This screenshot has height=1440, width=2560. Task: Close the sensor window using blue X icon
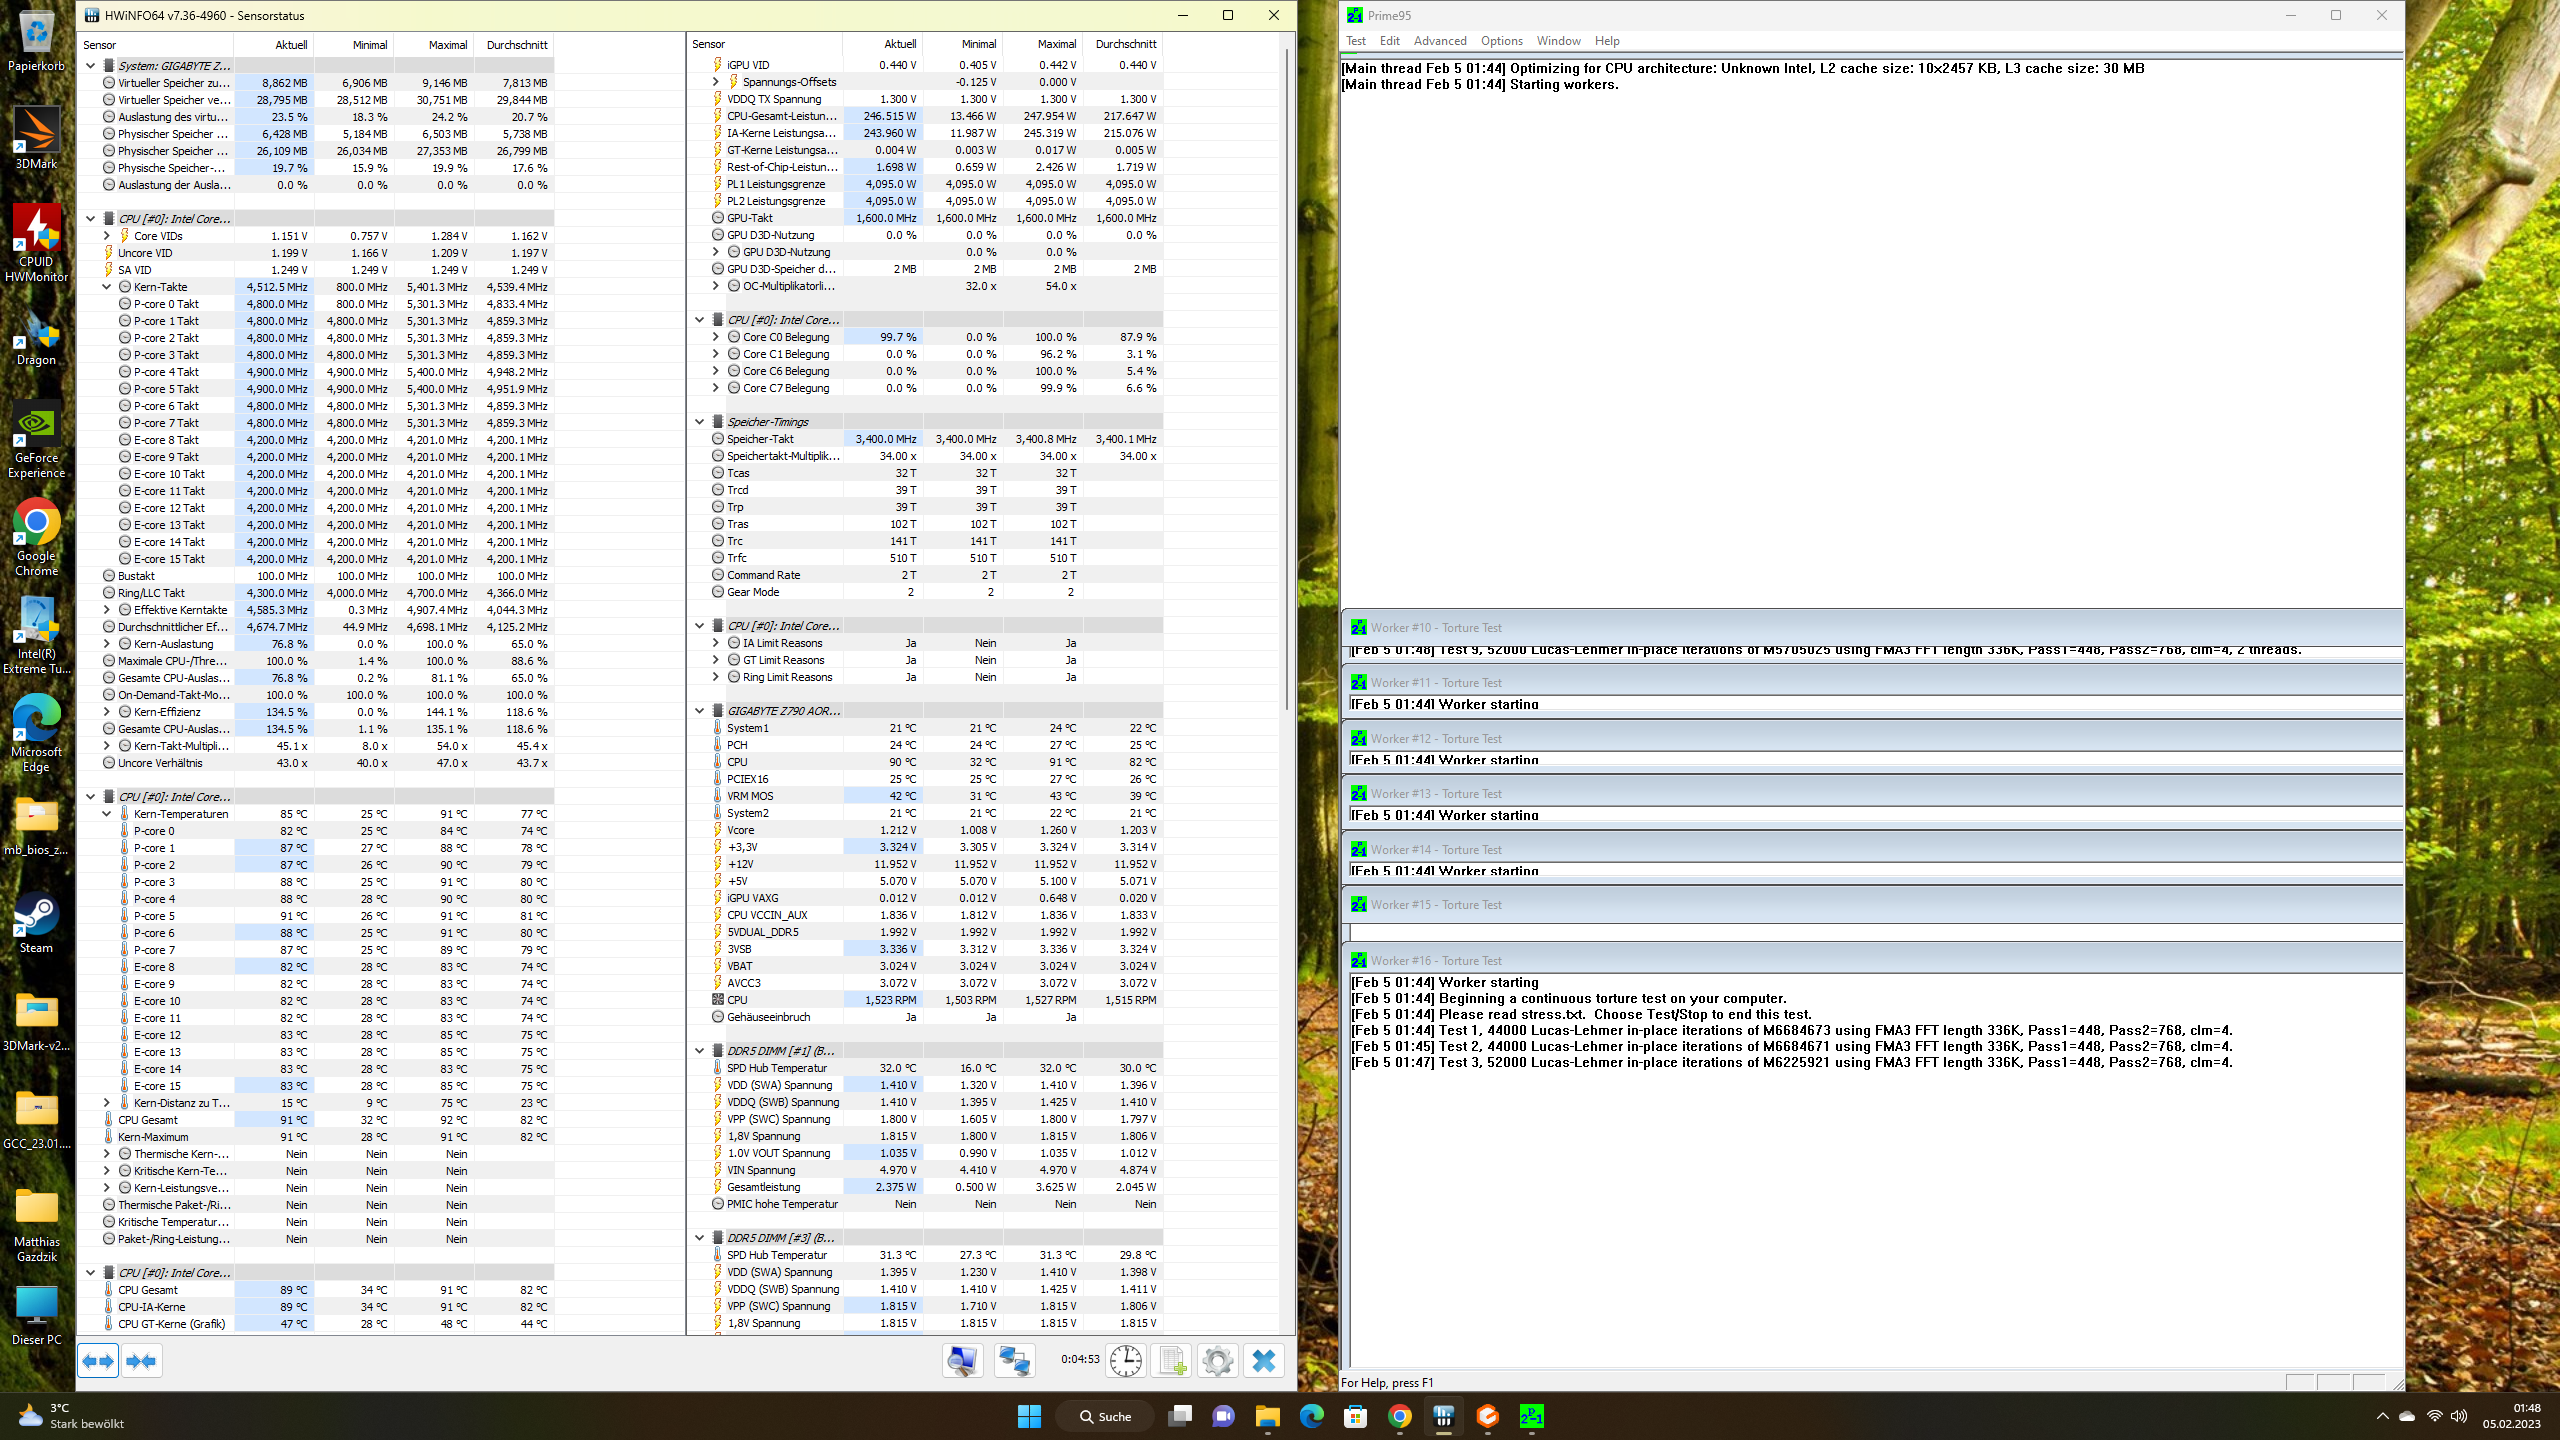(x=1263, y=1360)
